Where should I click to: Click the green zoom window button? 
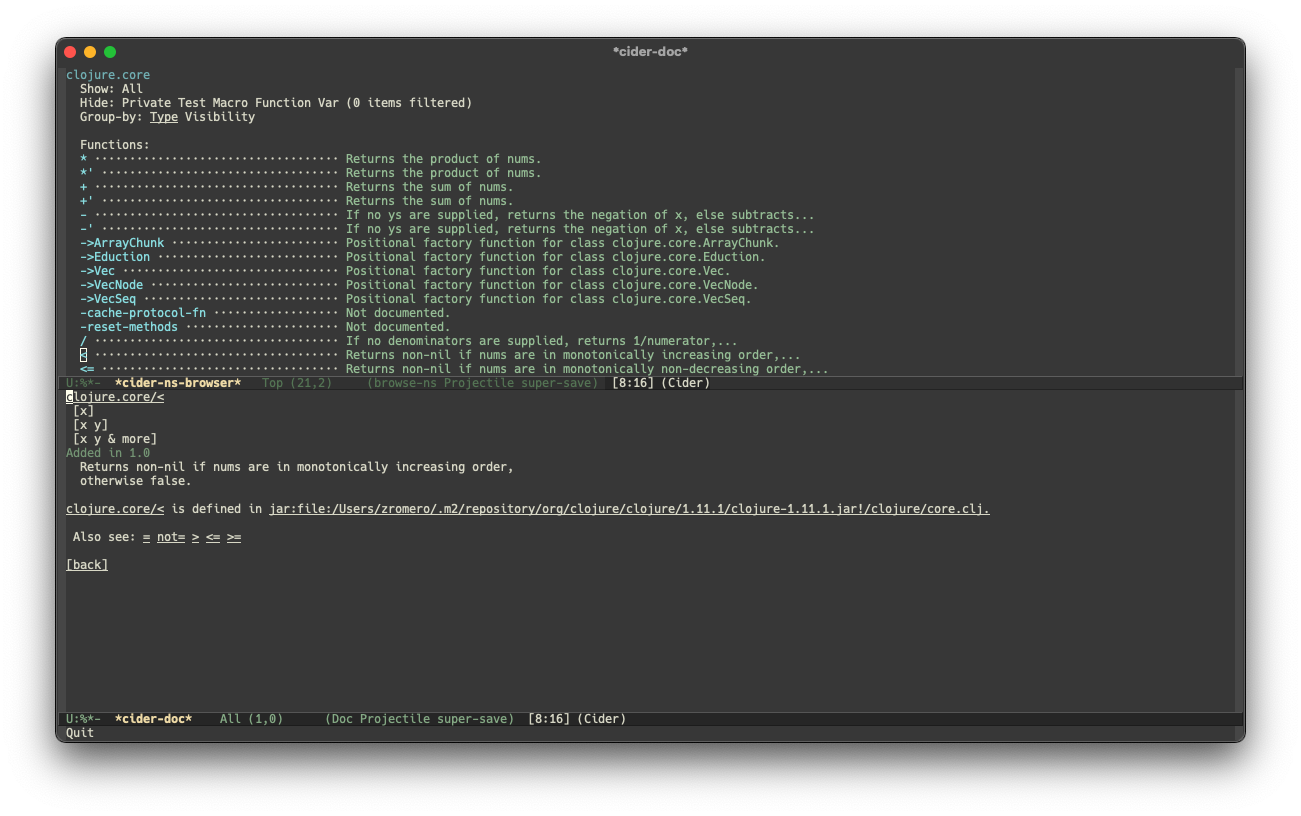(110, 52)
